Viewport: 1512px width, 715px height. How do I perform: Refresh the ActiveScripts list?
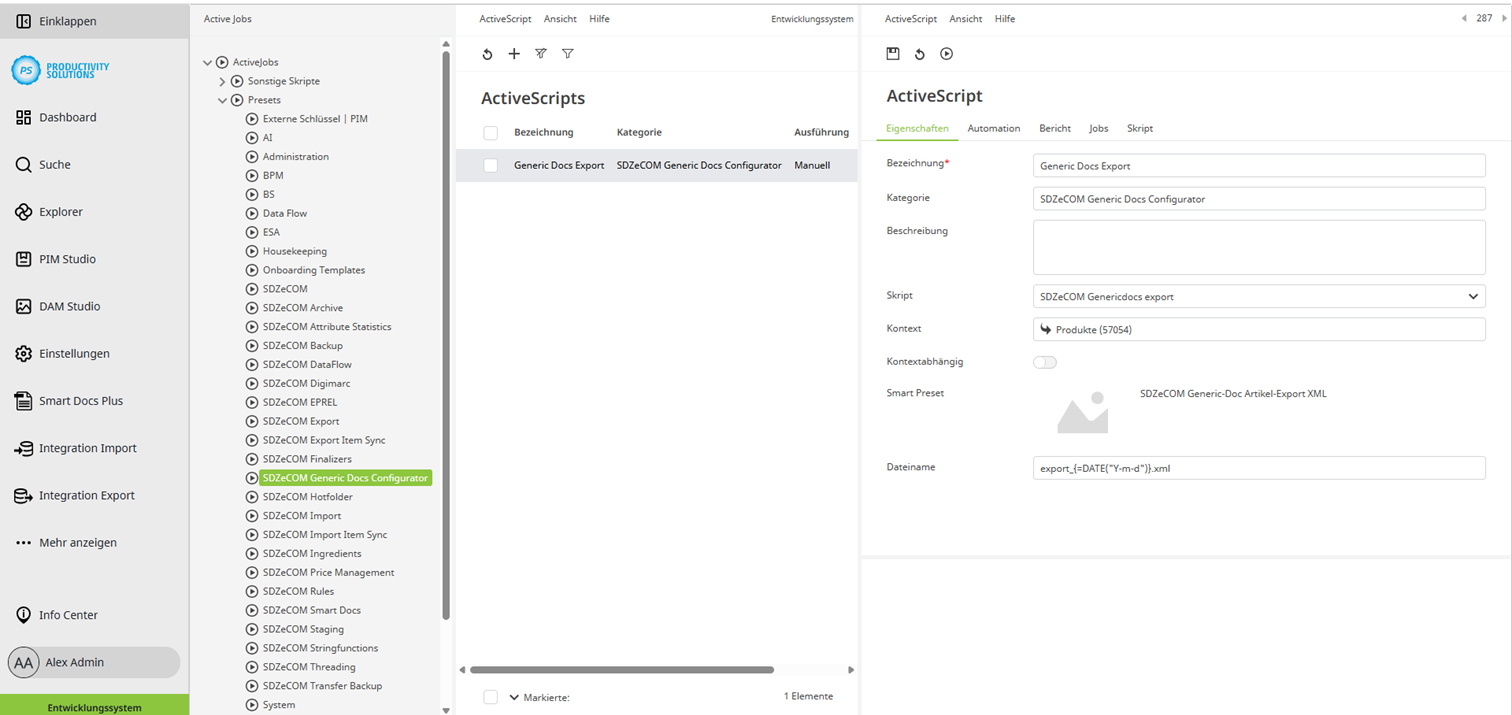[487, 54]
